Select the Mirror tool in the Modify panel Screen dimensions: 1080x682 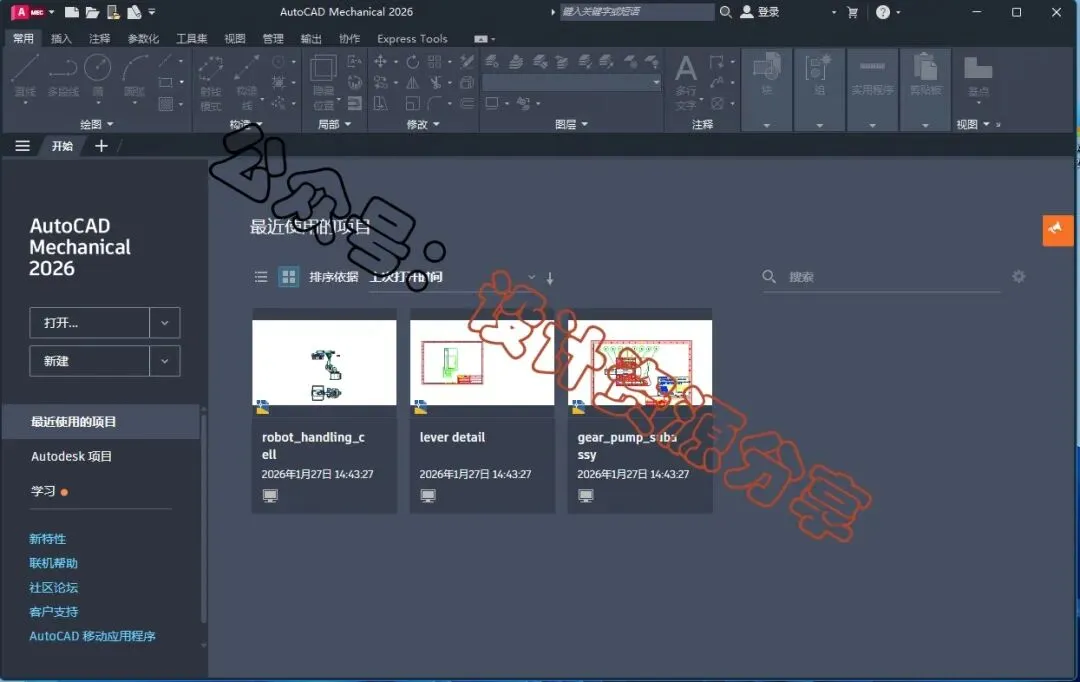[412, 83]
